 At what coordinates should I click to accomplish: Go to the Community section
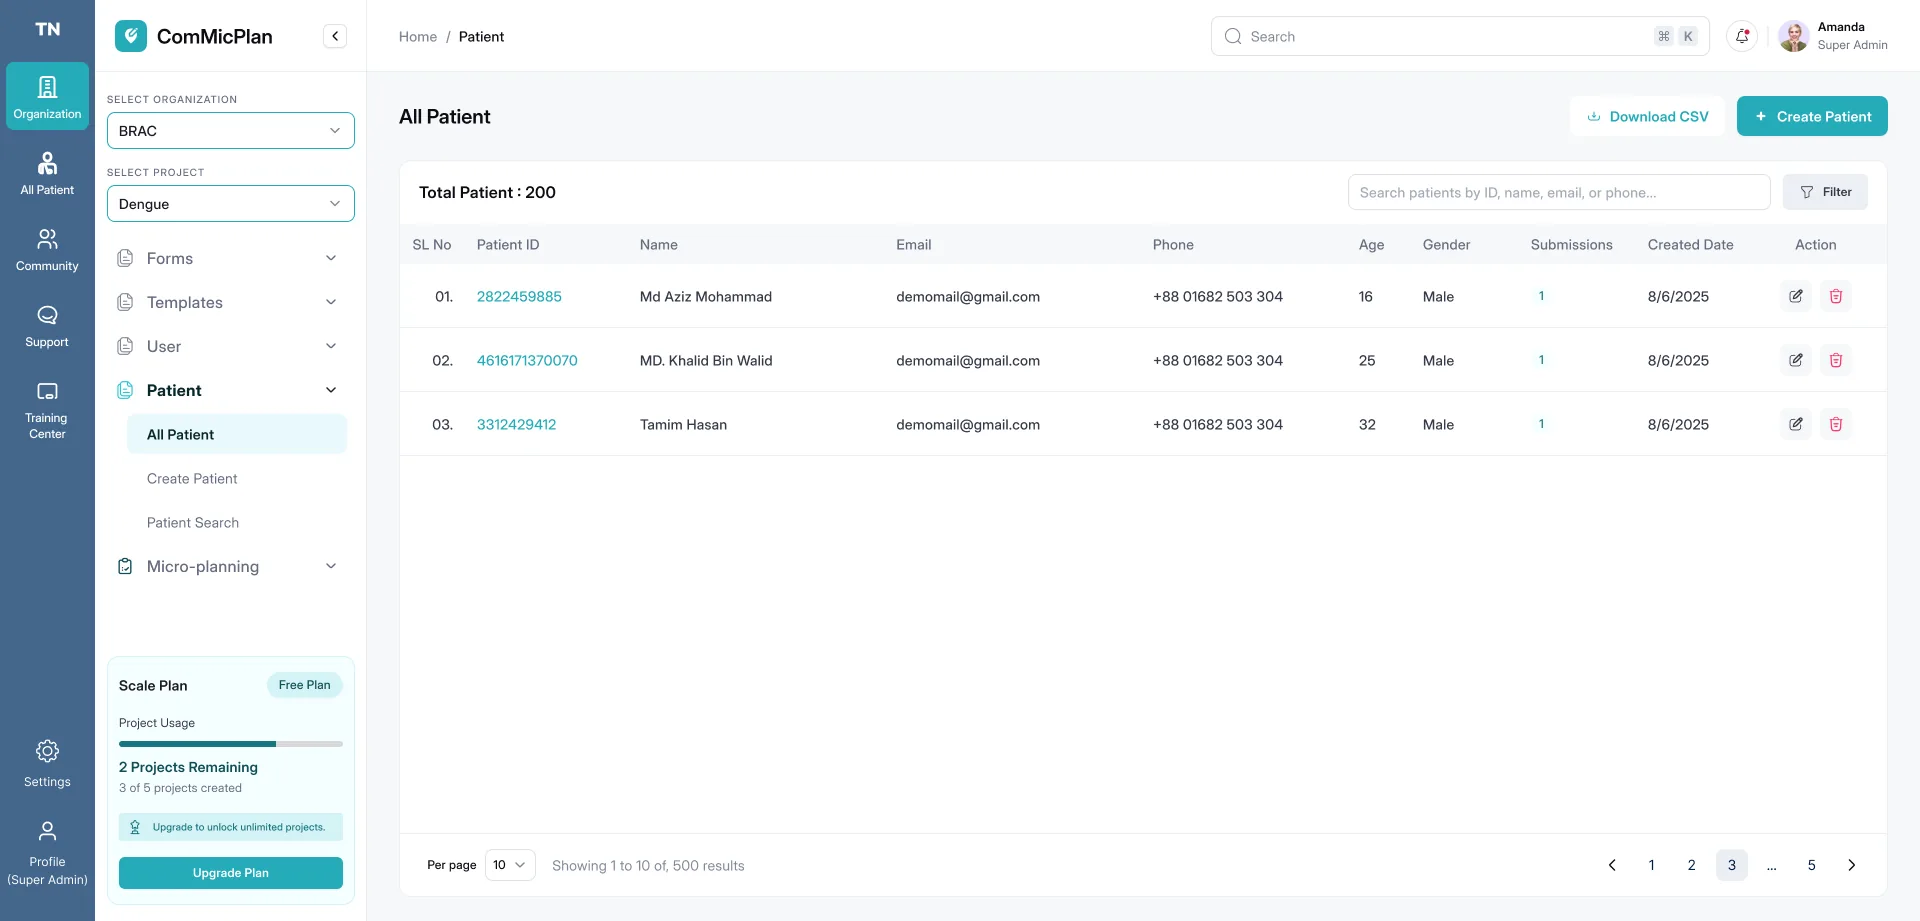pos(47,249)
